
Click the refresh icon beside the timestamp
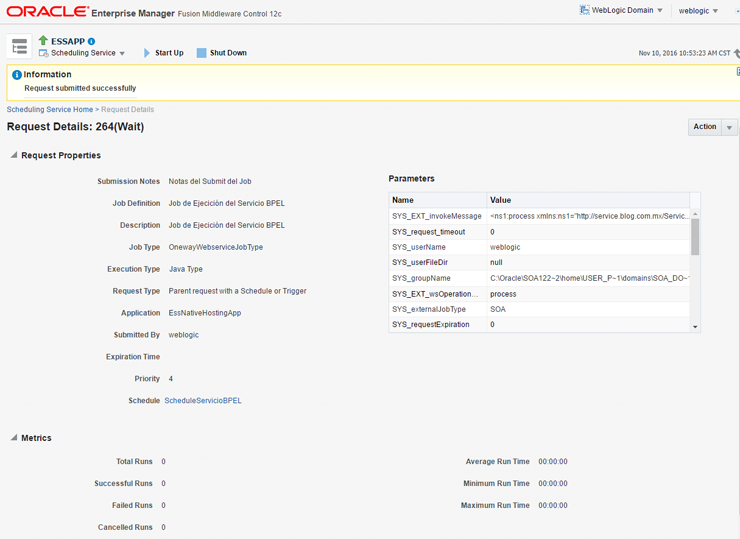[736, 53]
